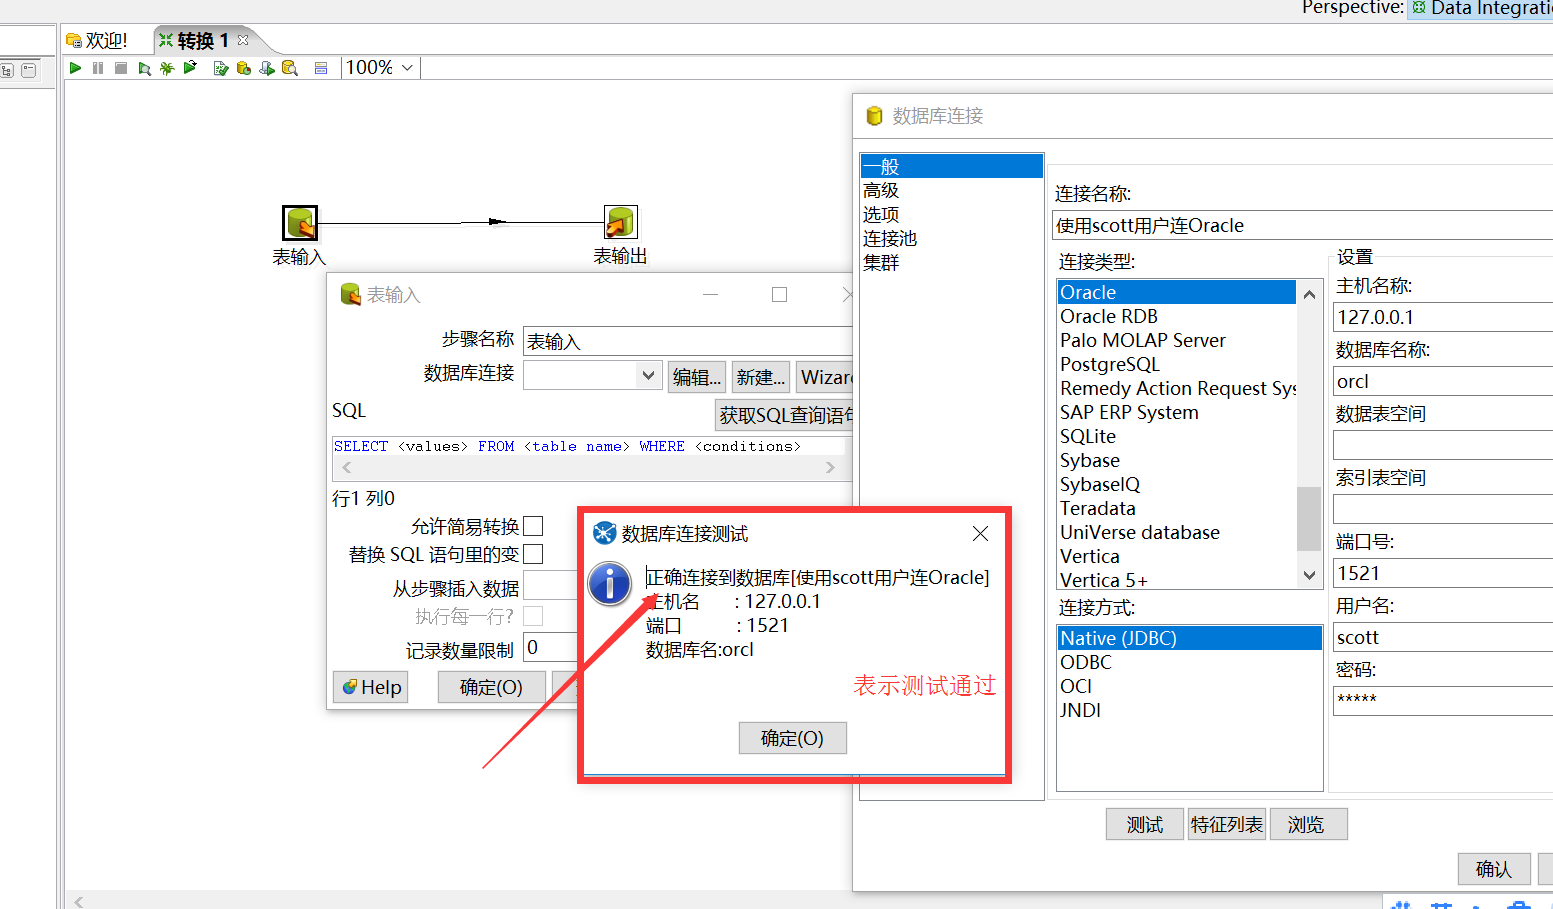Select the 表输入 step icon on canvas
Image resolution: width=1553 pixels, height=909 pixels.
click(x=300, y=222)
